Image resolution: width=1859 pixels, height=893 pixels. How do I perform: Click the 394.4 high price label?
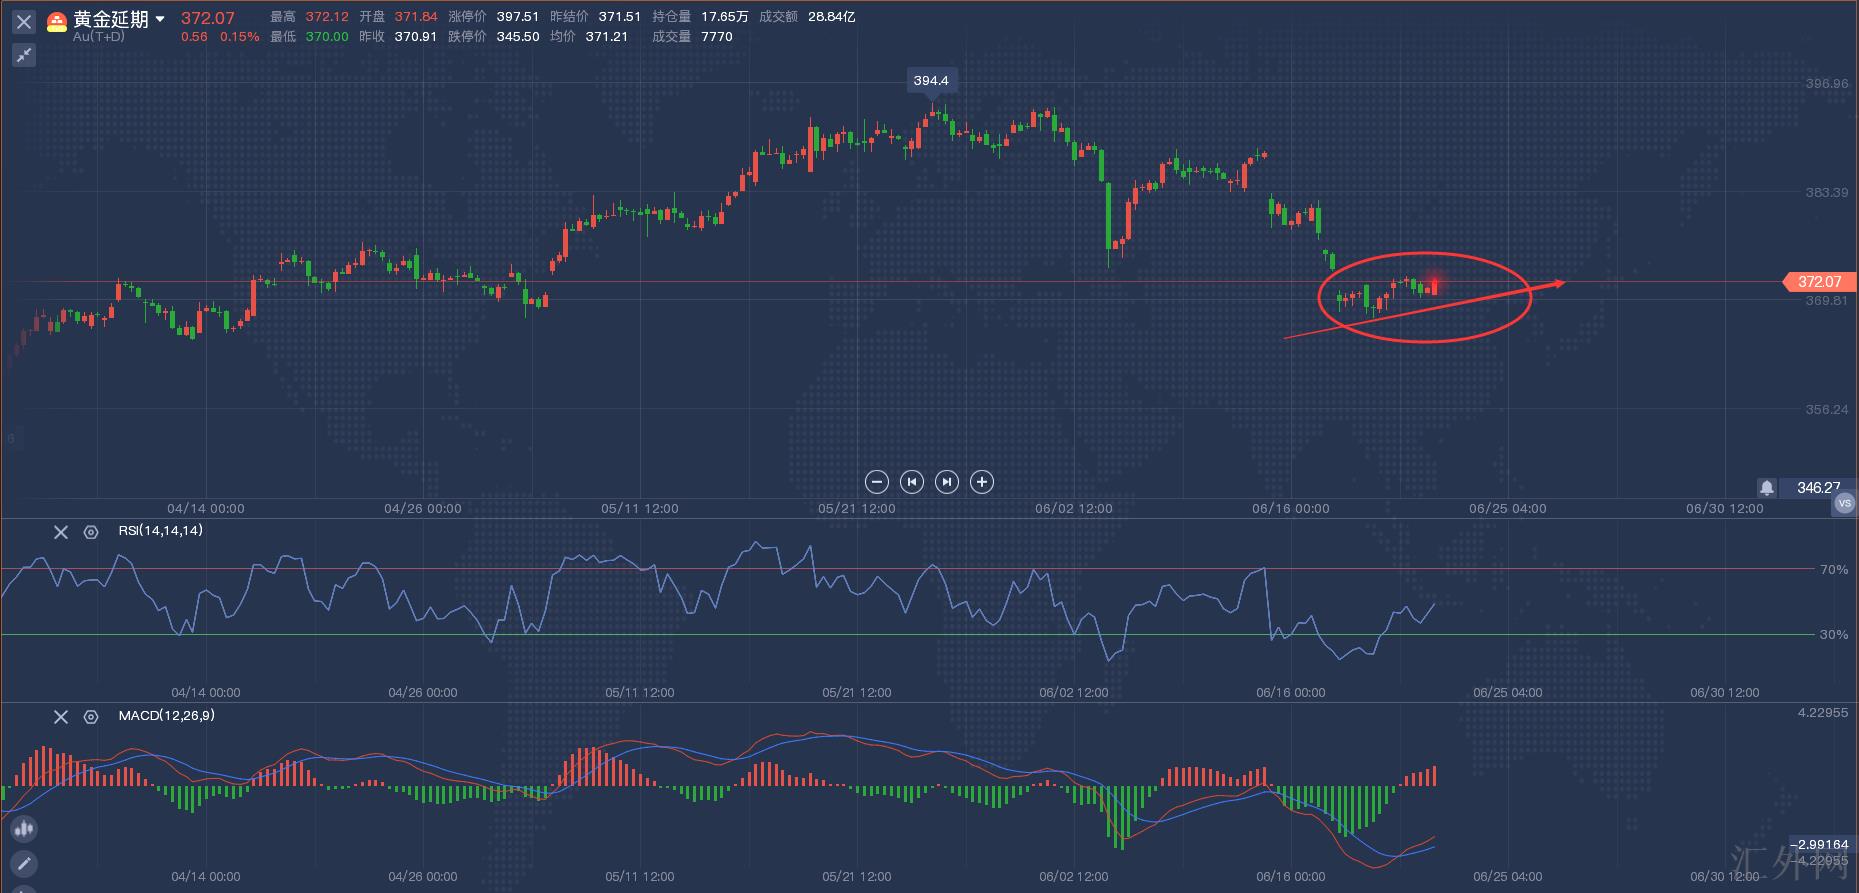(x=931, y=80)
